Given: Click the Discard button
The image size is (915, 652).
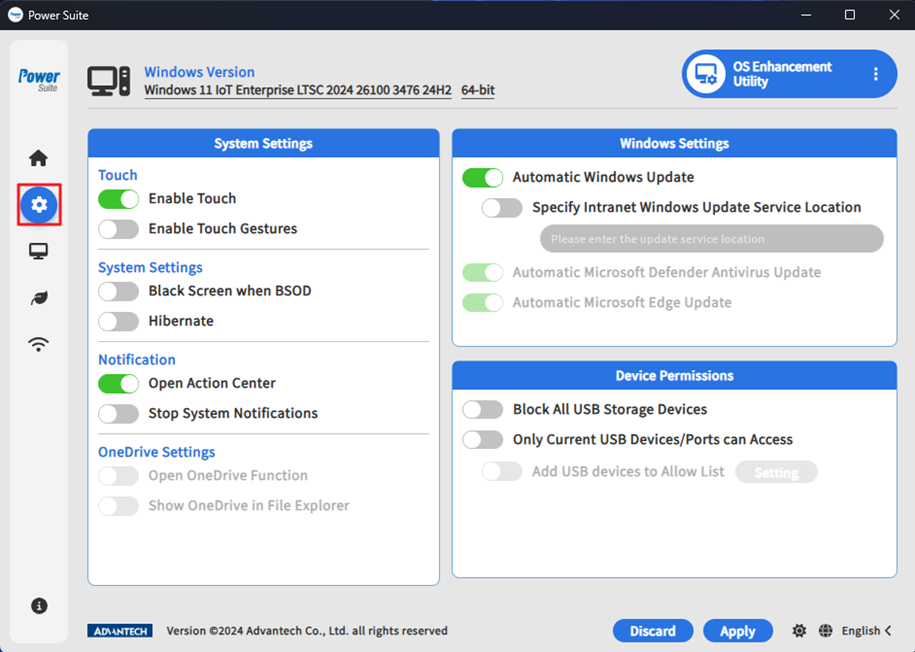Looking at the screenshot, I should (x=652, y=631).
